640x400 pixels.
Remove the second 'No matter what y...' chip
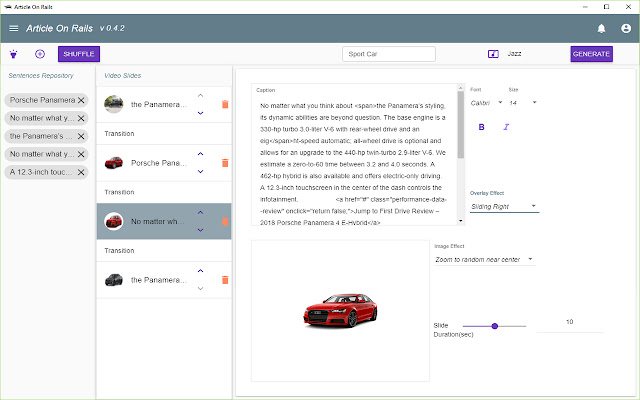click(81, 154)
